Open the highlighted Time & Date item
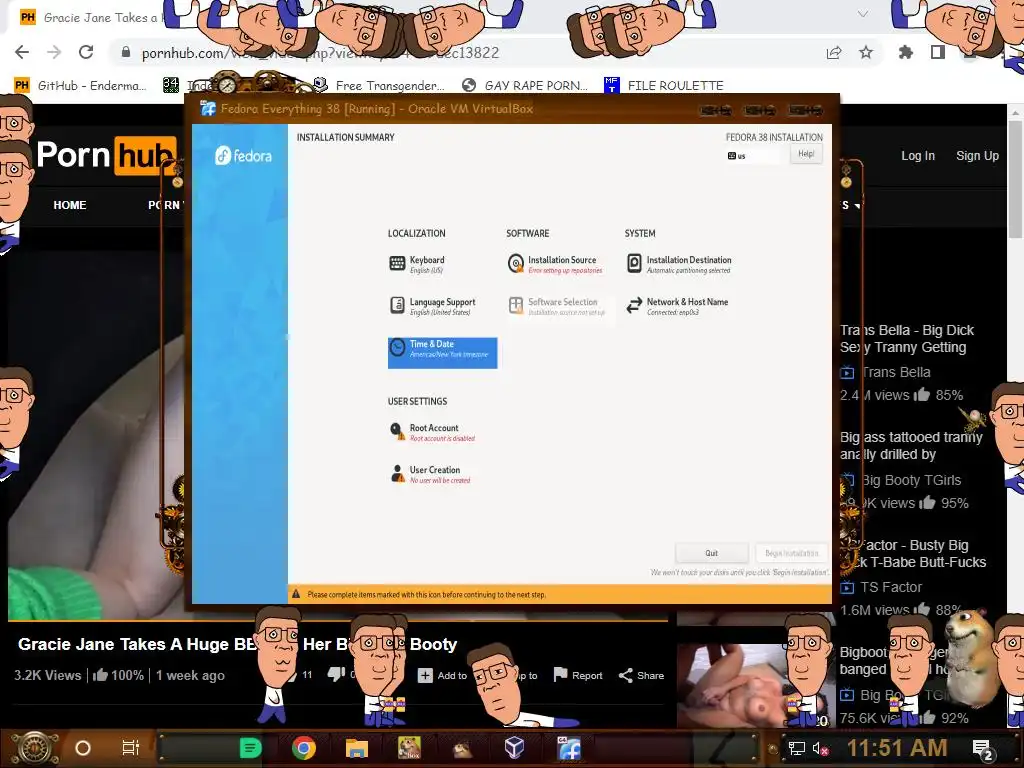 pos(442,353)
